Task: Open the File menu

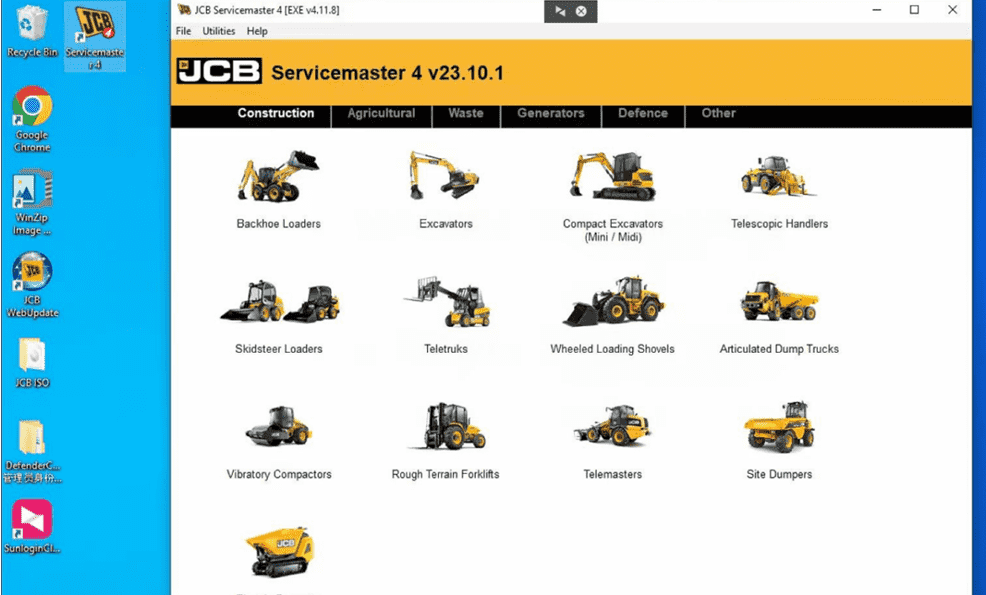Action: pyautogui.click(x=184, y=31)
